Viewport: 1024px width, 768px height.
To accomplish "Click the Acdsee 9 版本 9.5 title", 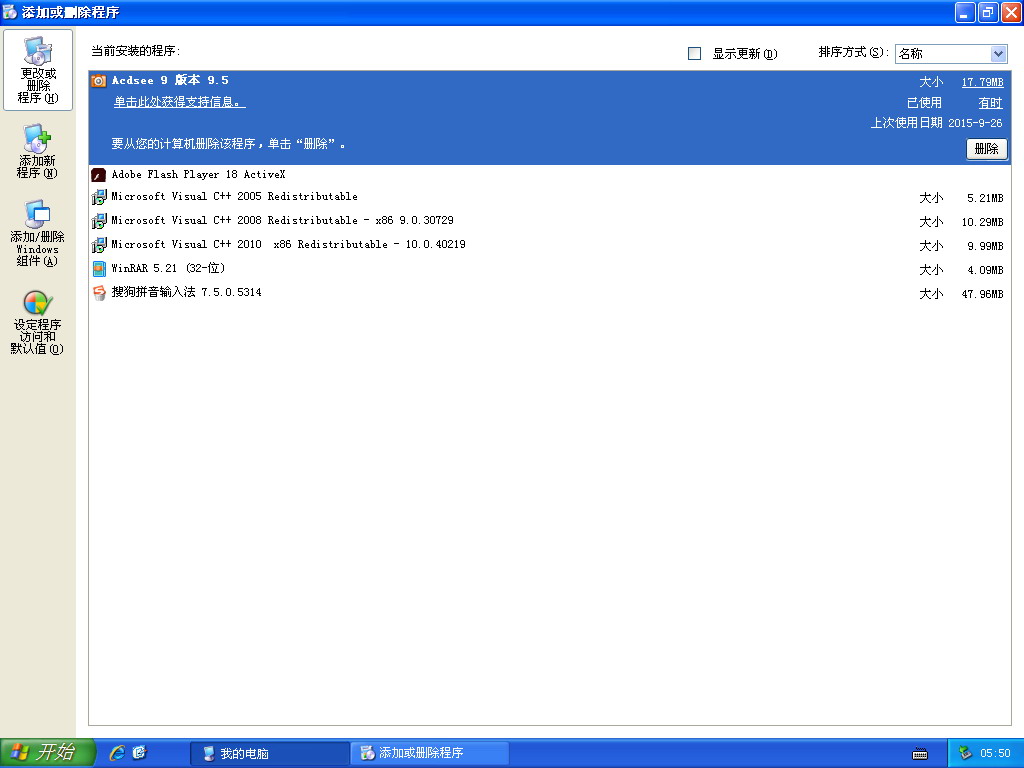I will [x=170, y=80].
